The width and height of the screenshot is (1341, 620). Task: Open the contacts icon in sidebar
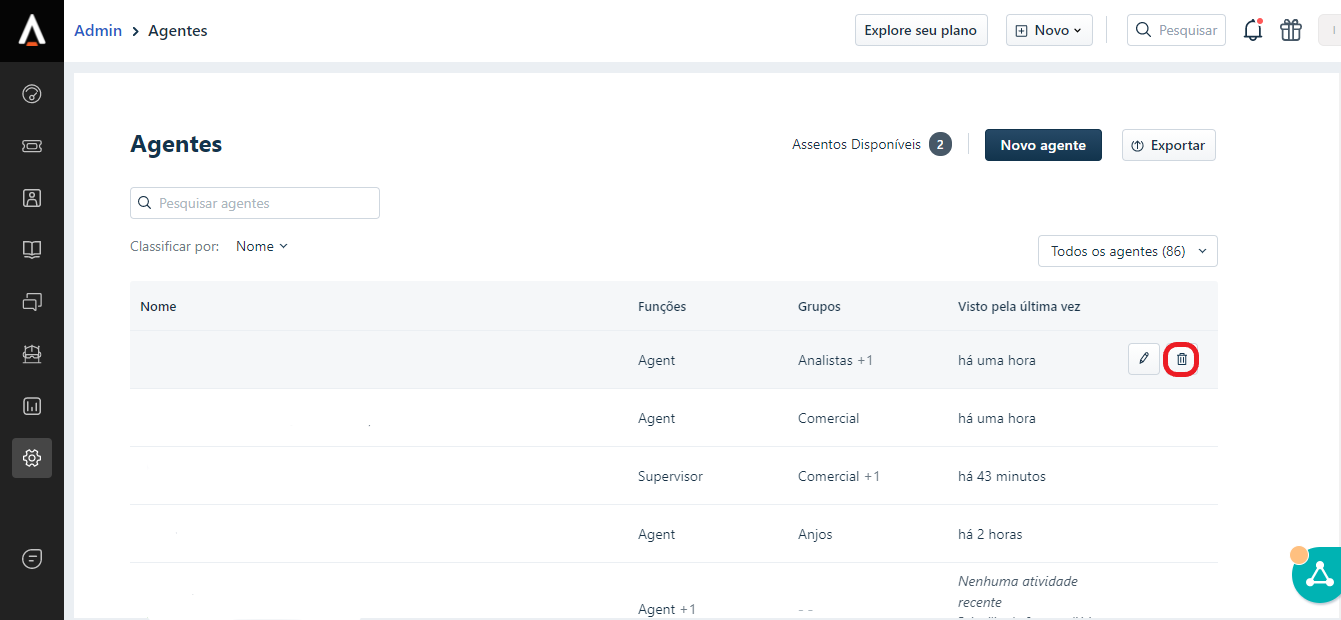[x=32, y=198]
